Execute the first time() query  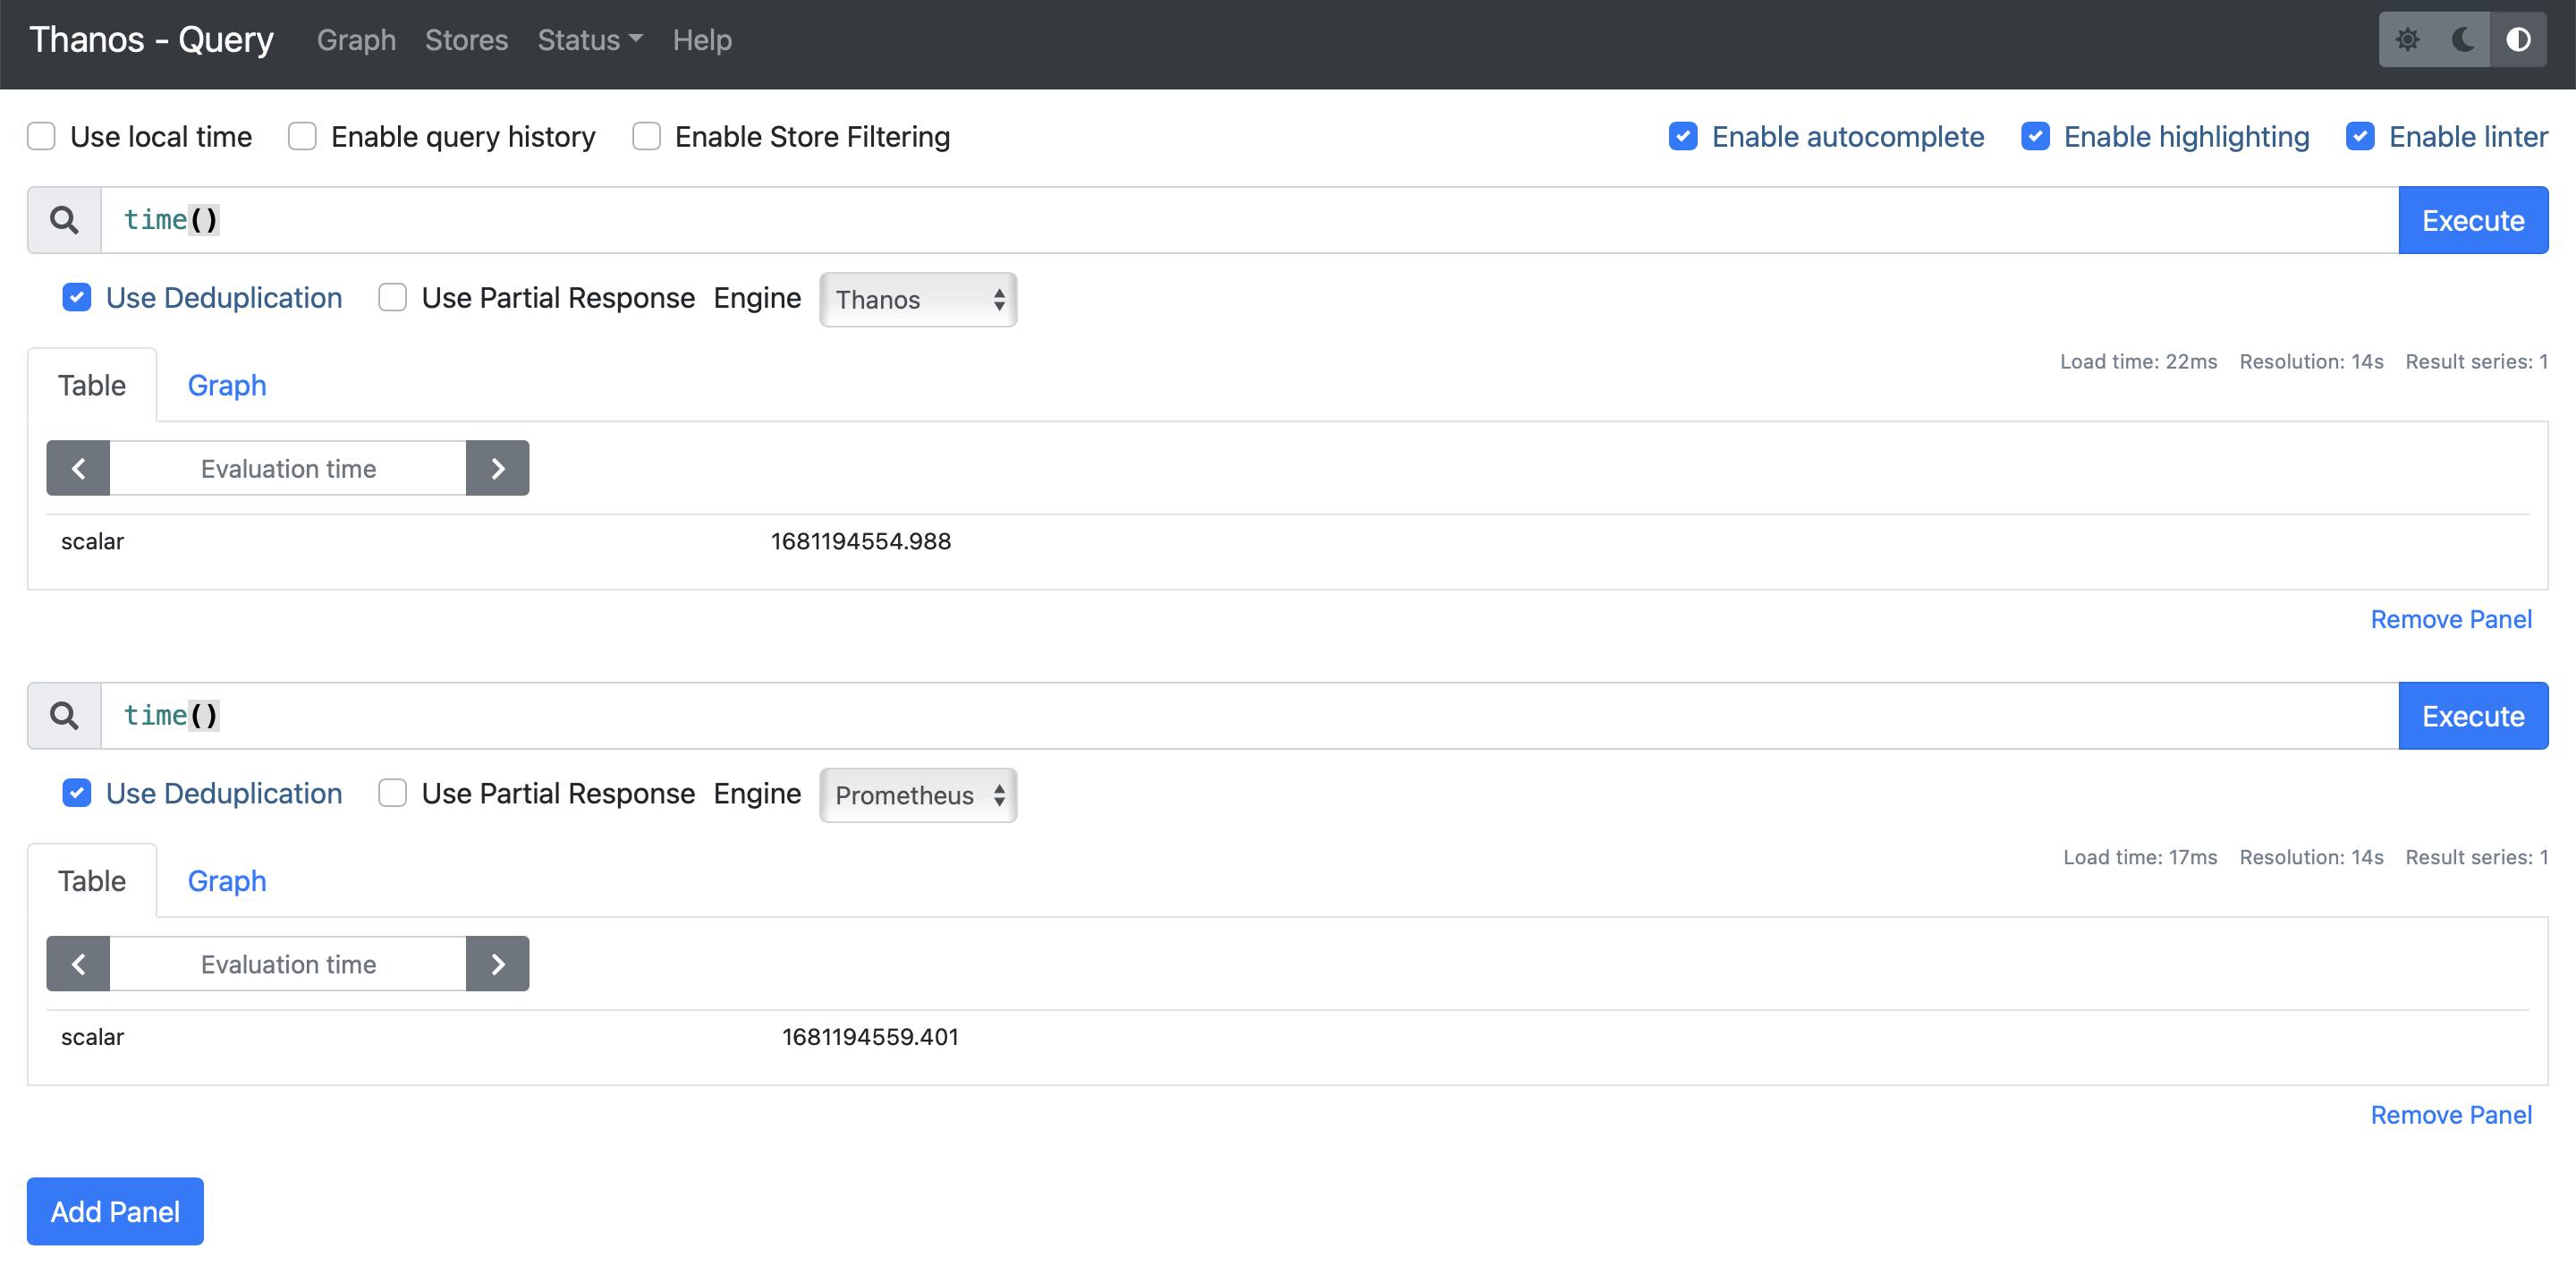(x=2473, y=220)
